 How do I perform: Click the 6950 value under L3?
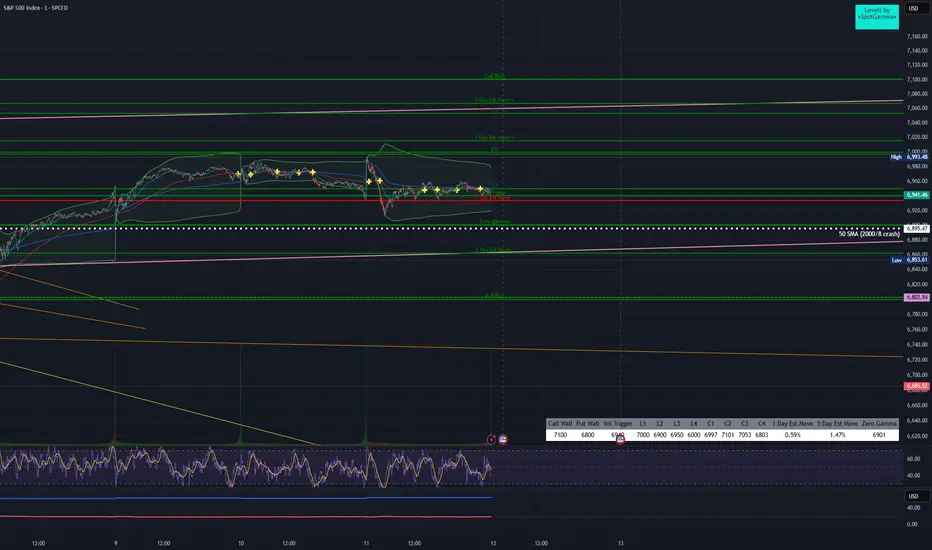coord(676,435)
